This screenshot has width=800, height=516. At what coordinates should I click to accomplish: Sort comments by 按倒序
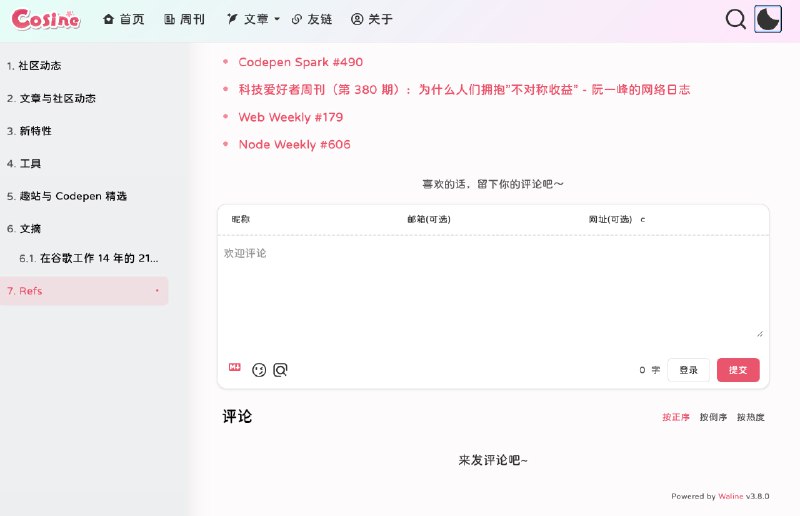pos(713,417)
